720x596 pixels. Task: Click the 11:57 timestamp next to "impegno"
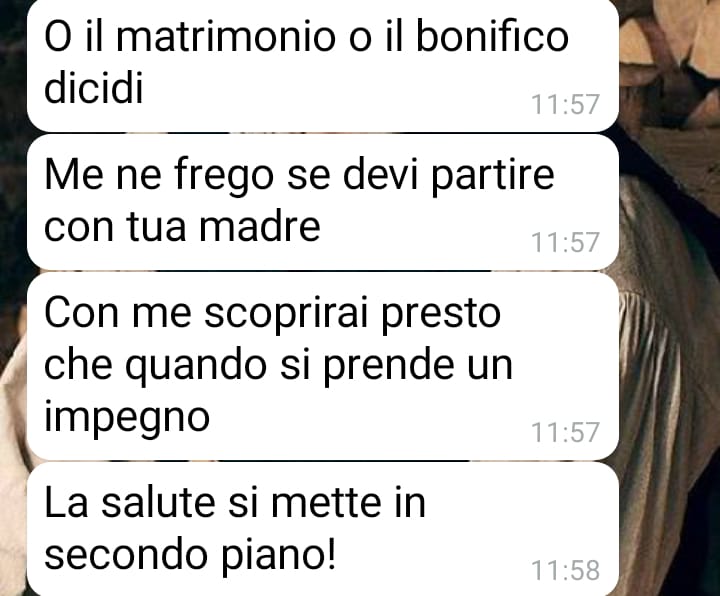565,432
